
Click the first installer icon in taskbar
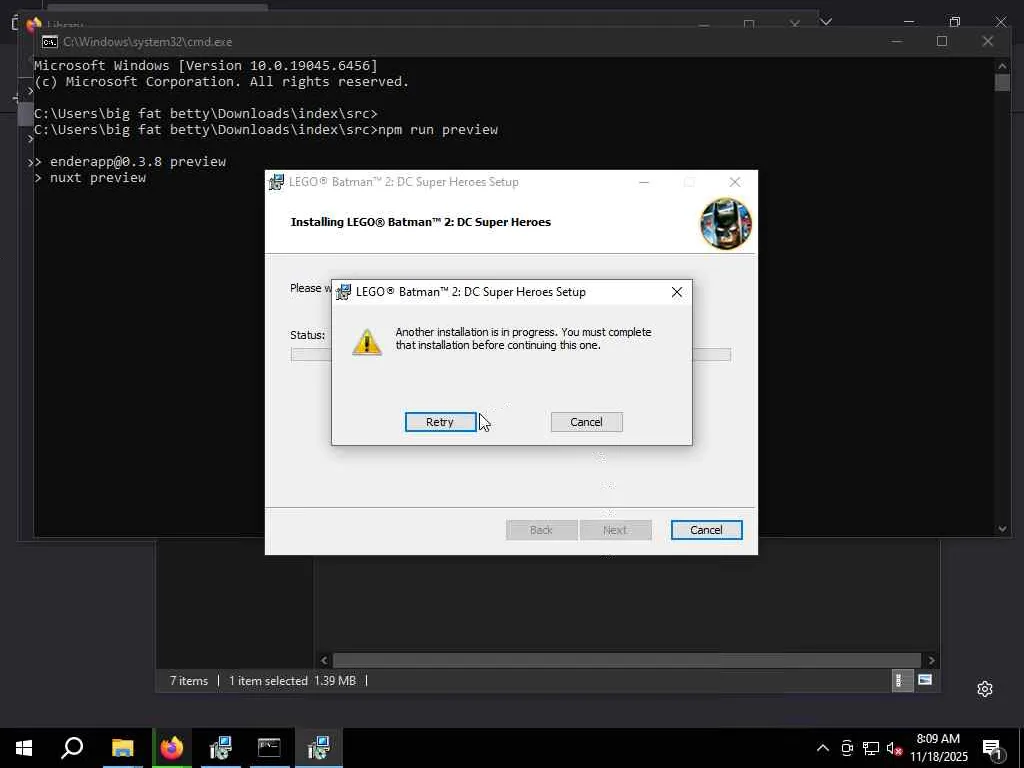[x=221, y=748]
